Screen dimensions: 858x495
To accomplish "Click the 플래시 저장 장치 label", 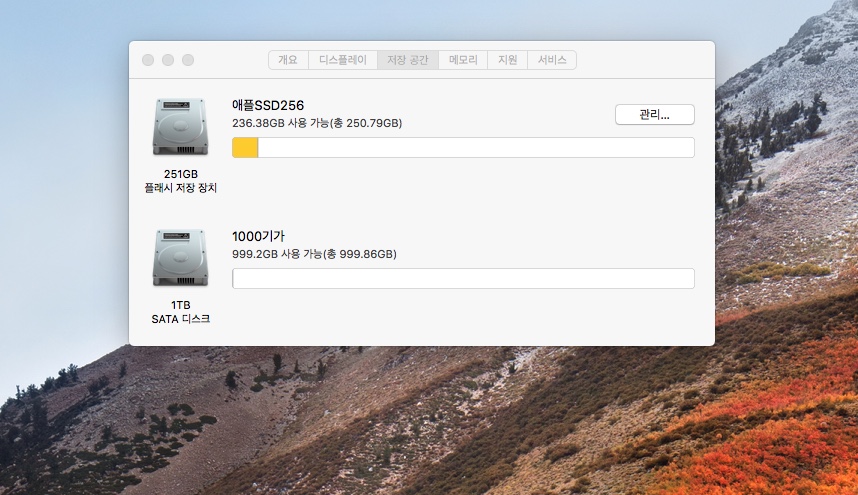I will coord(181,188).
